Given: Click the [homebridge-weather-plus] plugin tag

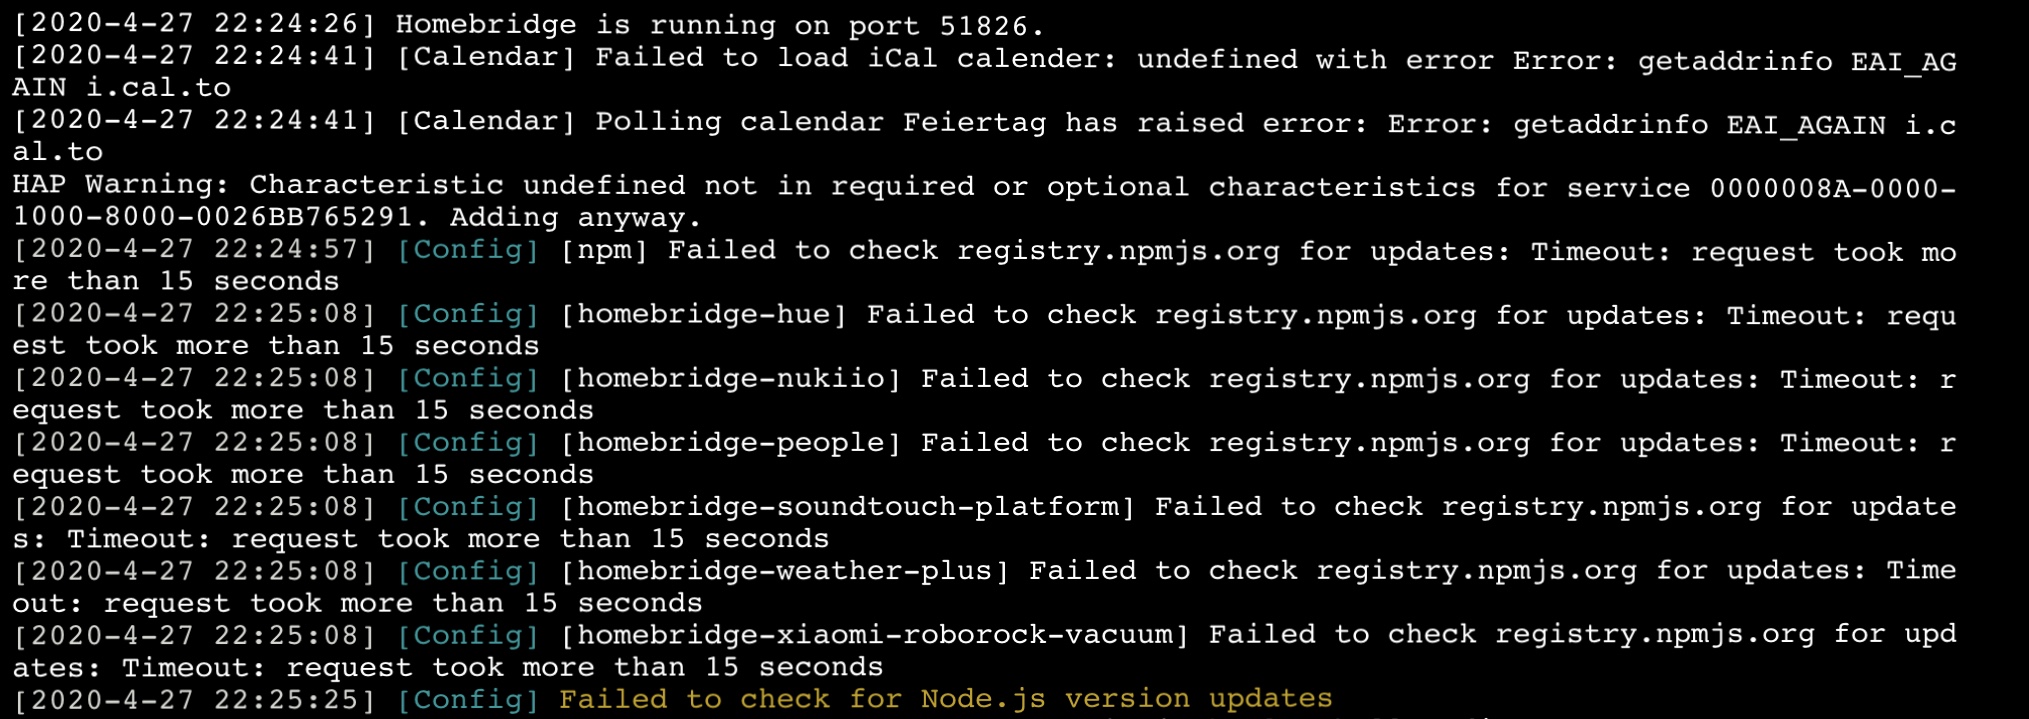Looking at the screenshot, I should [784, 570].
